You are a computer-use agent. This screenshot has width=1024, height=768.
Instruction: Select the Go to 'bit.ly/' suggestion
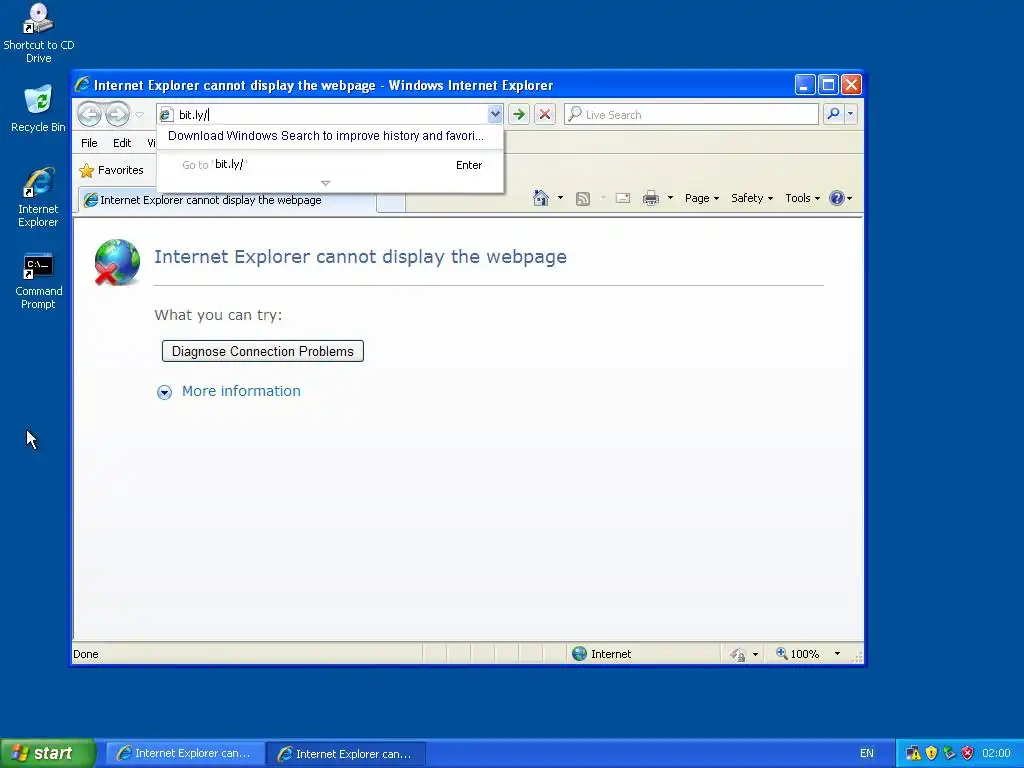click(330, 165)
